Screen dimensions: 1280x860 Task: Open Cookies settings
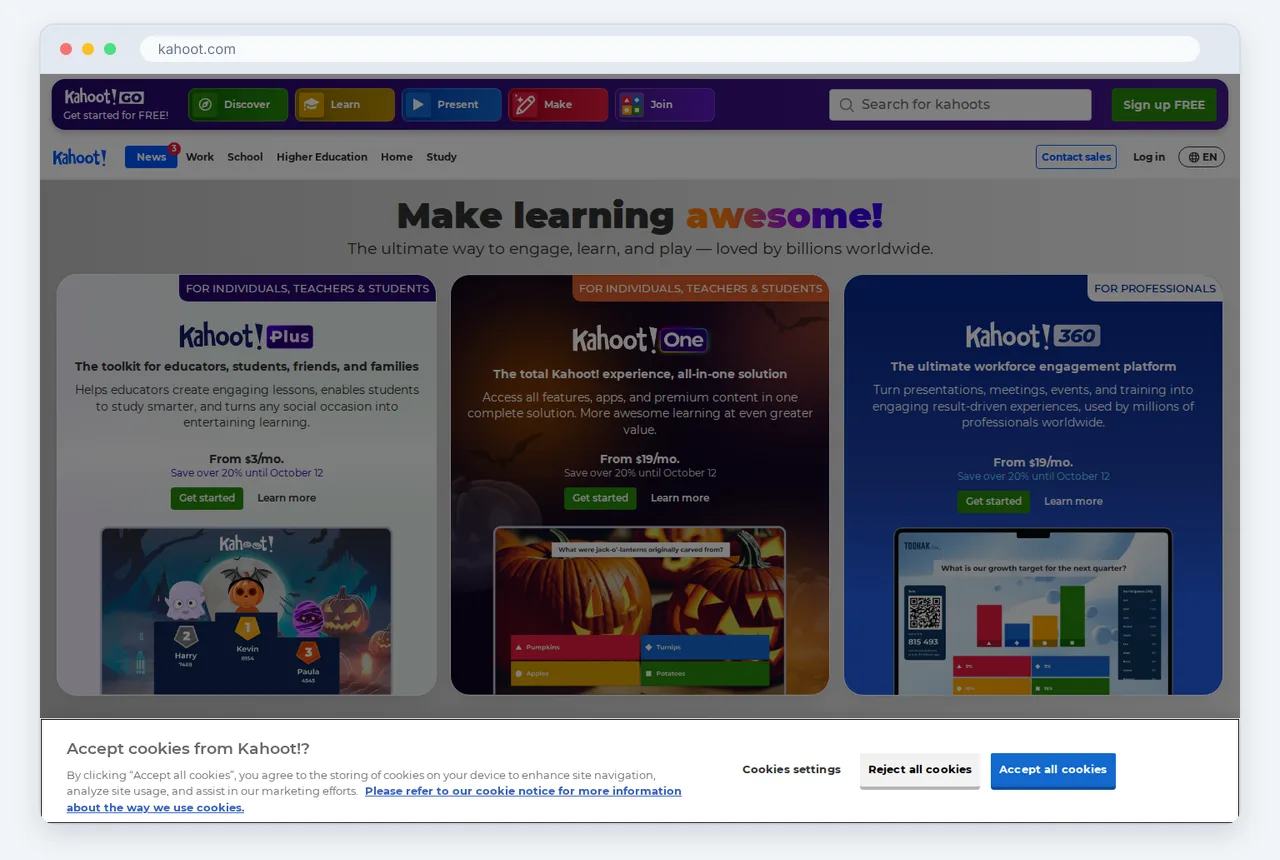pyautogui.click(x=792, y=770)
